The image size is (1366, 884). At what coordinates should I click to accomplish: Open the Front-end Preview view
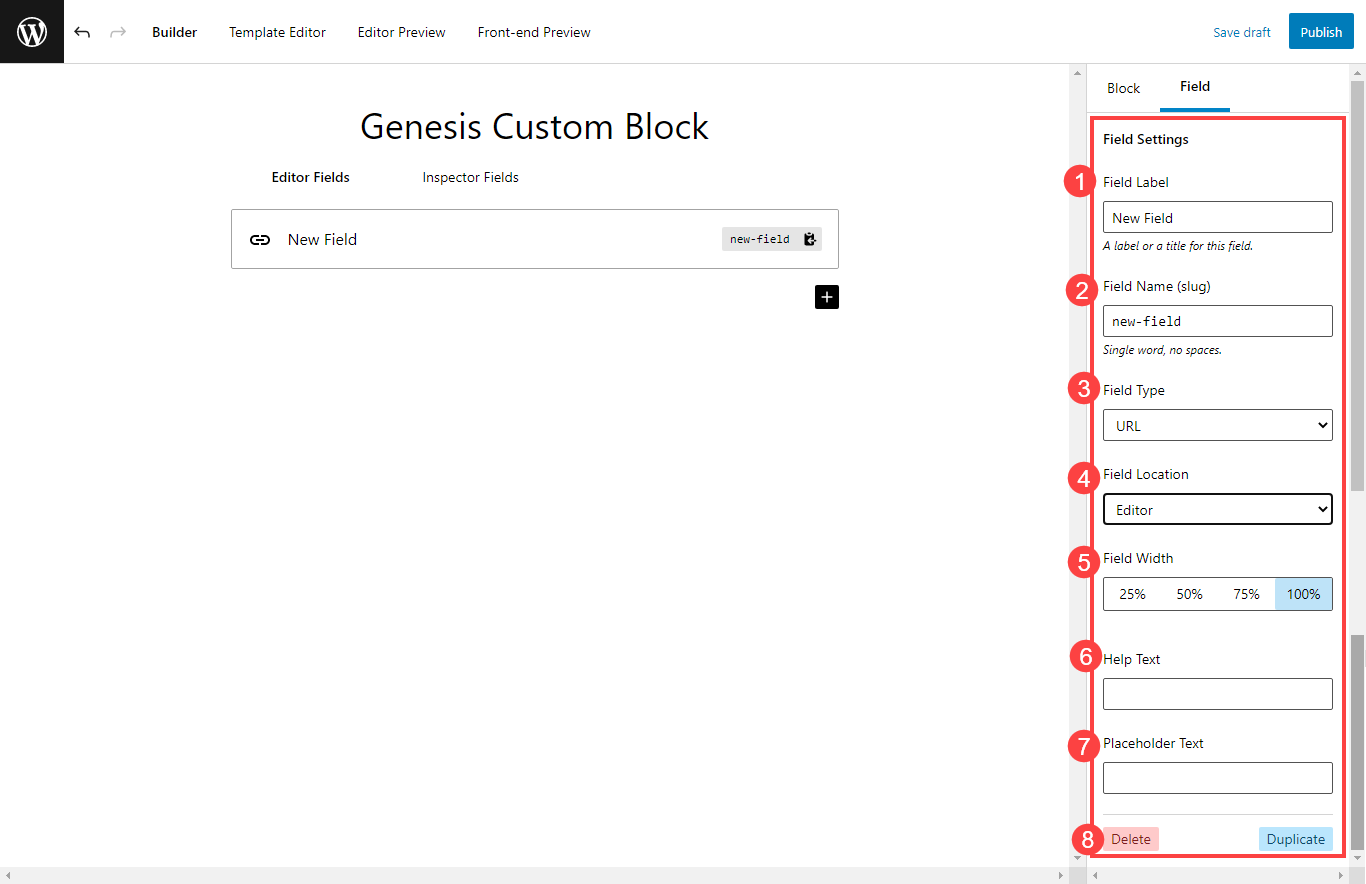pyautogui.click(x=534, y=31)
